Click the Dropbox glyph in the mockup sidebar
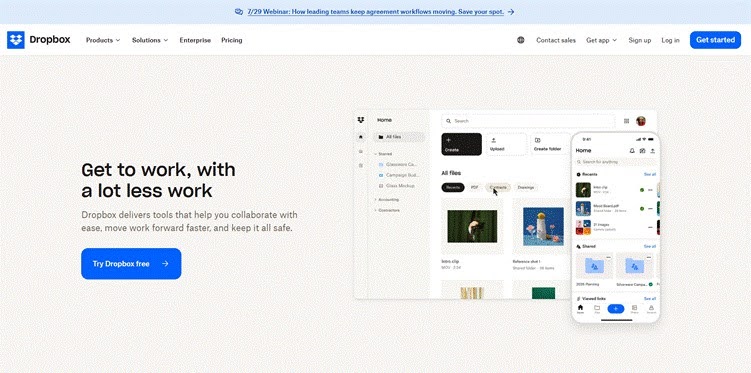This screenshot has width=751, height=373. 361,120
